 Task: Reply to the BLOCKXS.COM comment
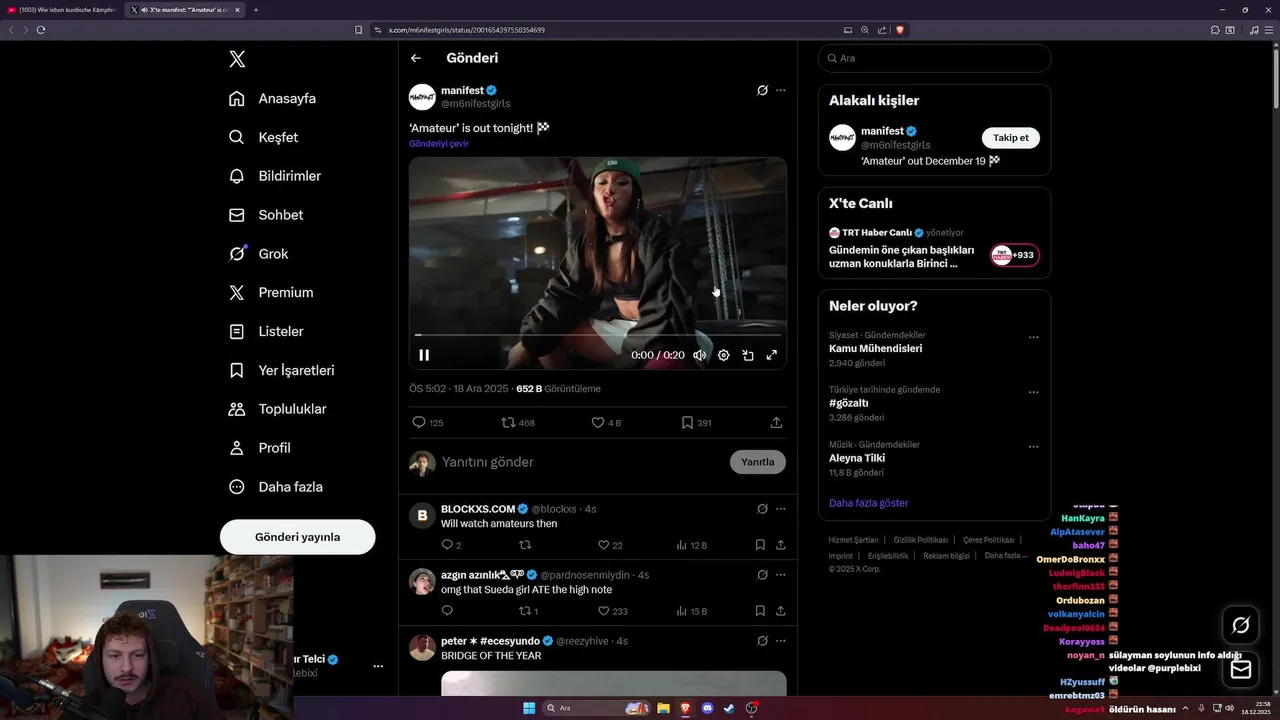click(451, 545)
